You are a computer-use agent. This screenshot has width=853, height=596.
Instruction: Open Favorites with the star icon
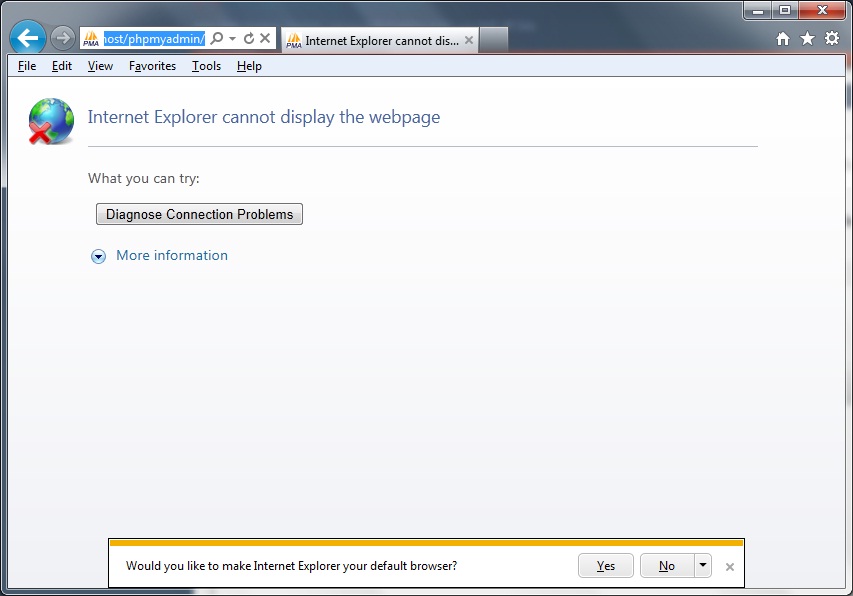click(x=807, y=39)
